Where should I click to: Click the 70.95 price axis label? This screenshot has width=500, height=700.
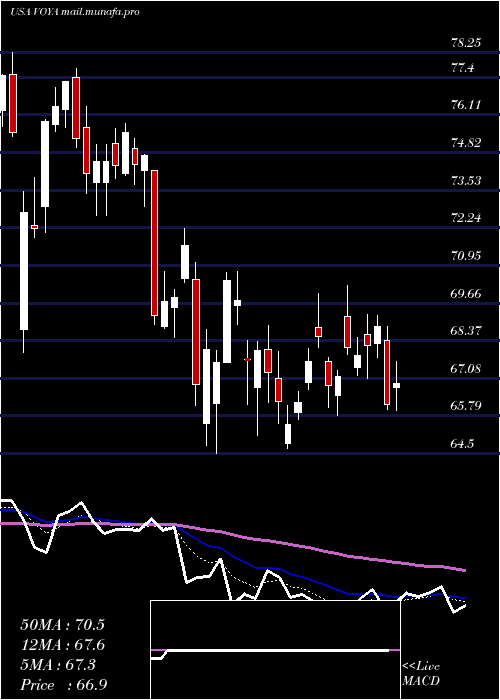[x=466, y=256]
